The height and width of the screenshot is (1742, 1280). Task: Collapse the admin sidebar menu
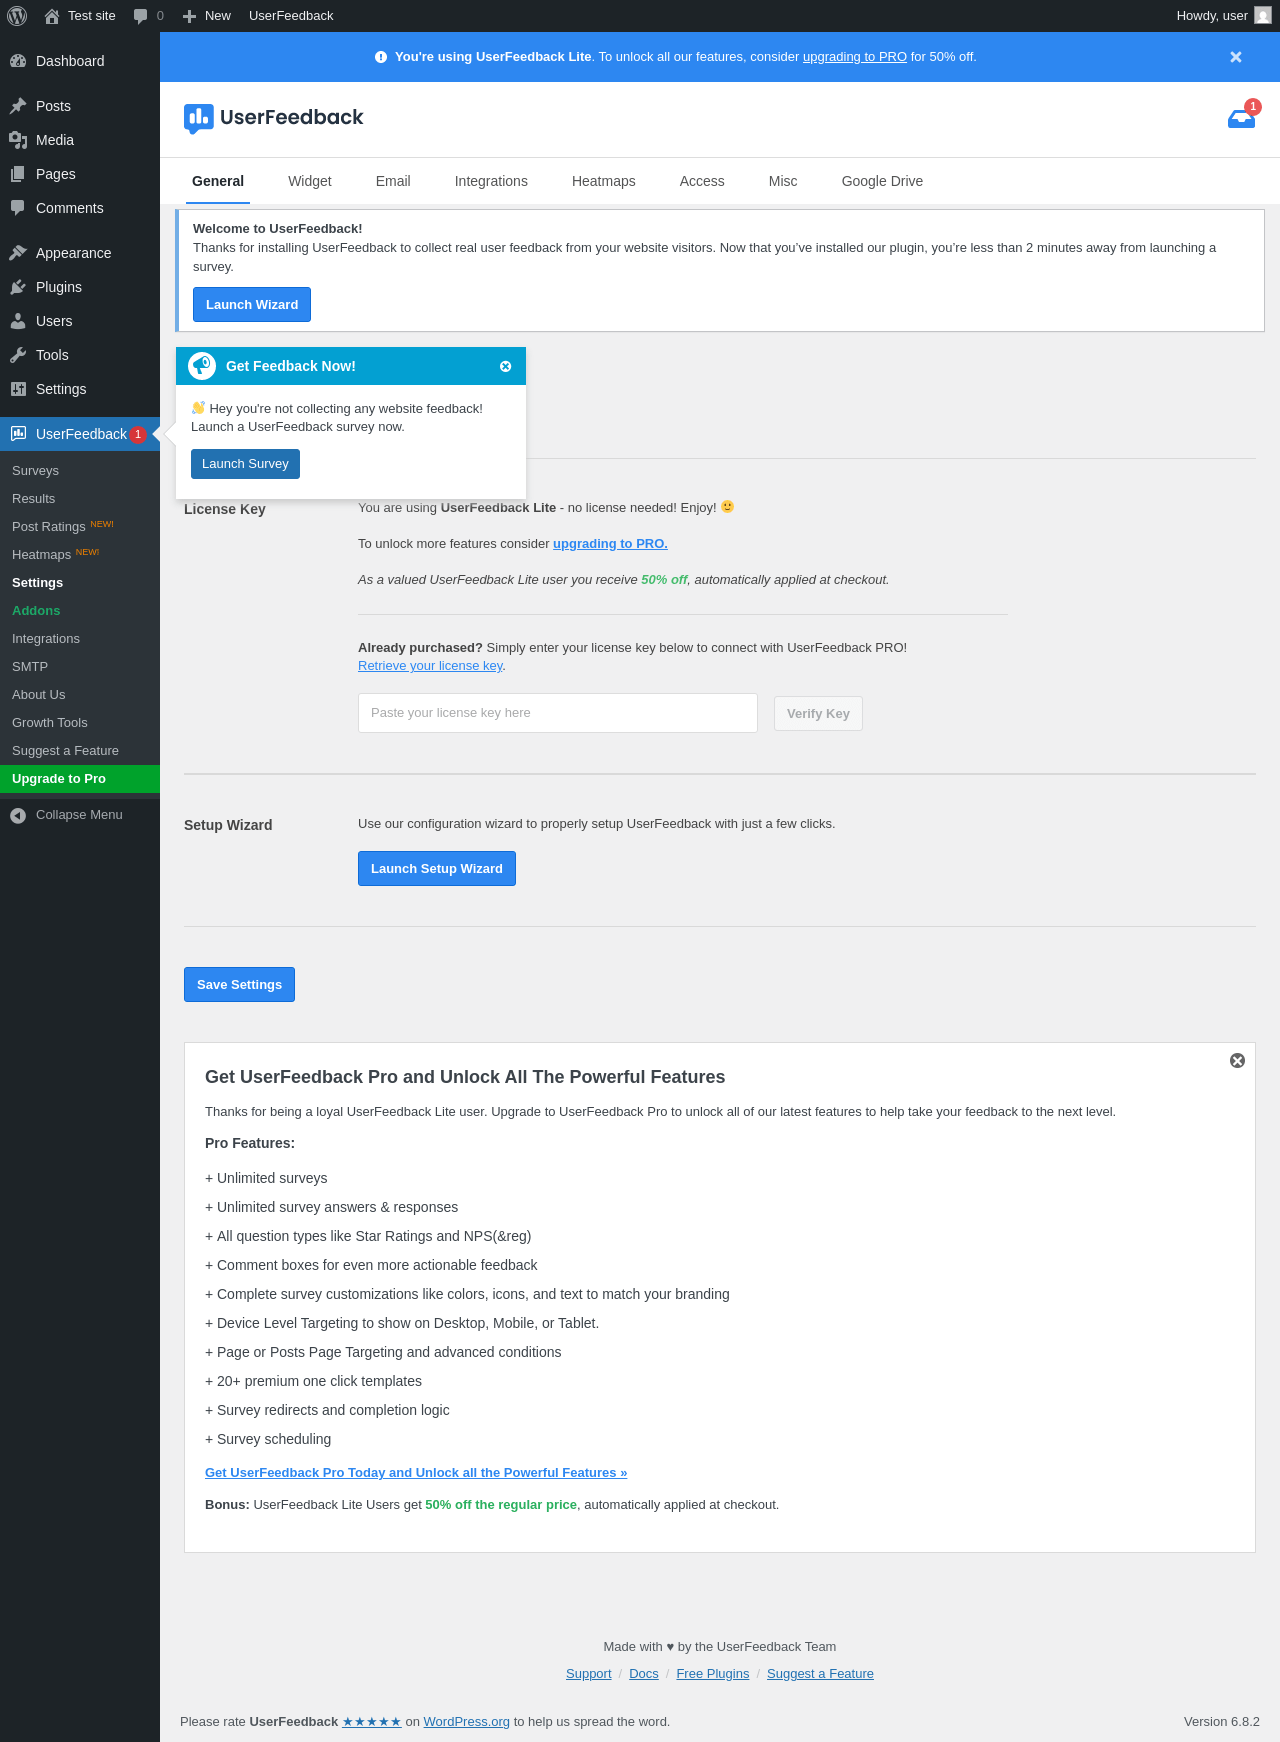(80, 815)
